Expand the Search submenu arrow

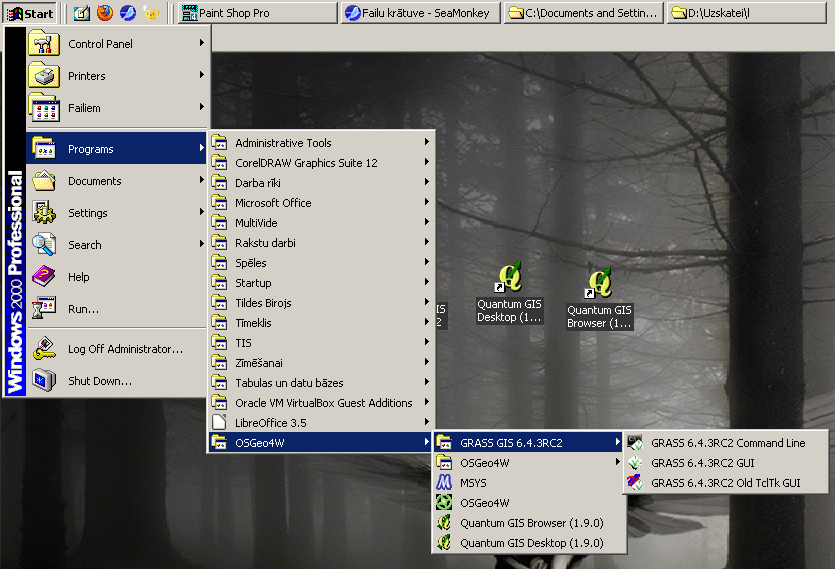click(x=201, y=243)
